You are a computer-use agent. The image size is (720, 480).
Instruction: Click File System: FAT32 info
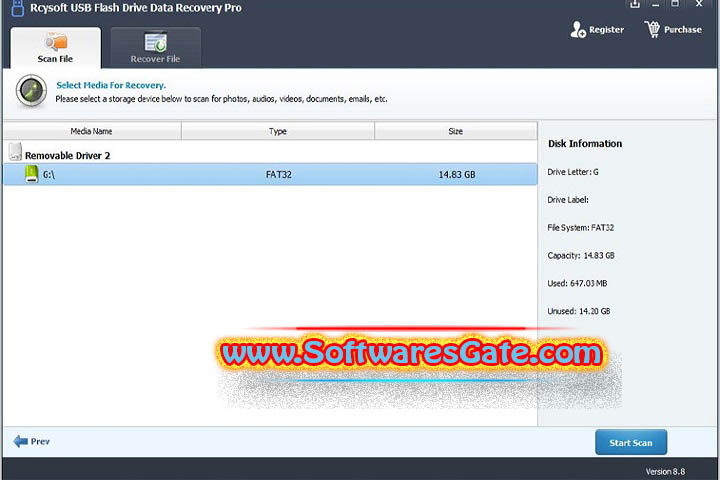tap(580, 227)
